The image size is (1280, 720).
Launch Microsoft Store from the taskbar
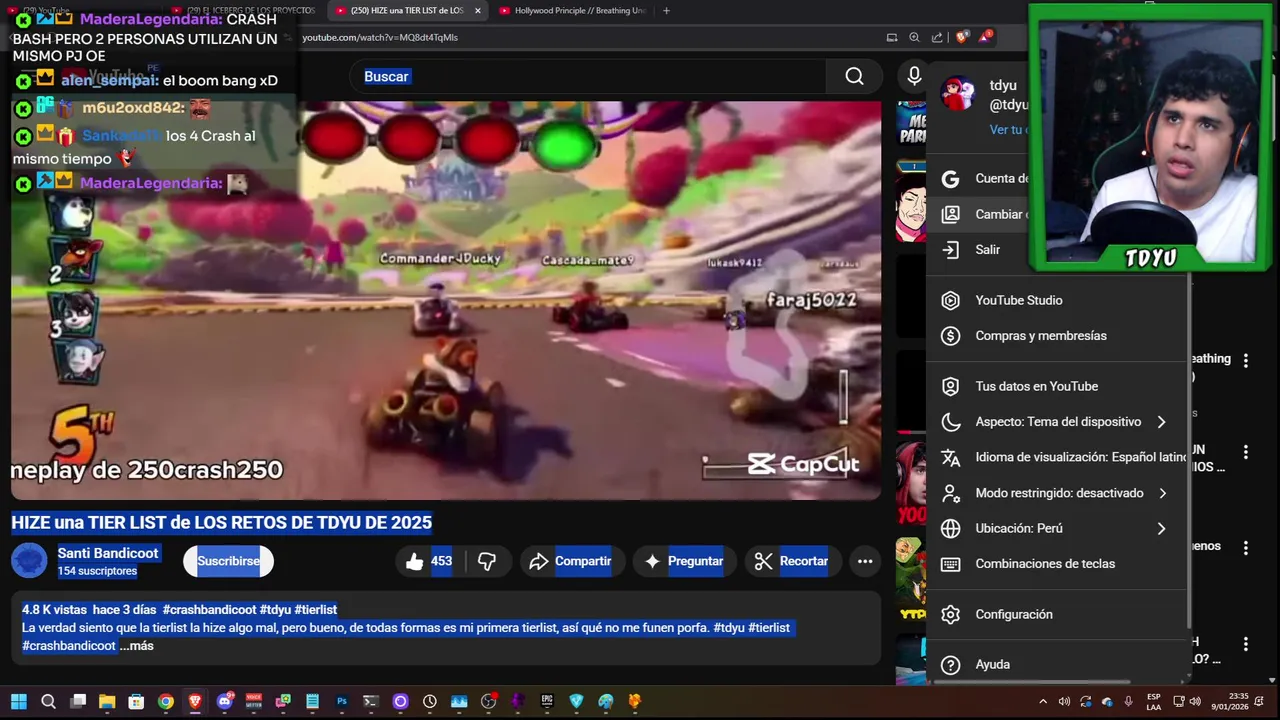(x=136, y=701)
